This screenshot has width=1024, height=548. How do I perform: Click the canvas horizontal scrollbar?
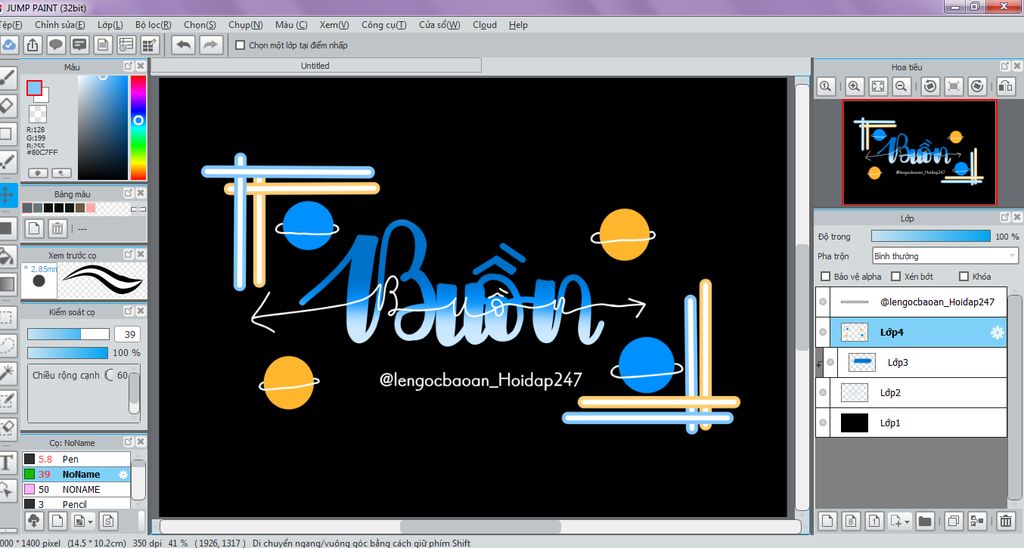(479, 527)
